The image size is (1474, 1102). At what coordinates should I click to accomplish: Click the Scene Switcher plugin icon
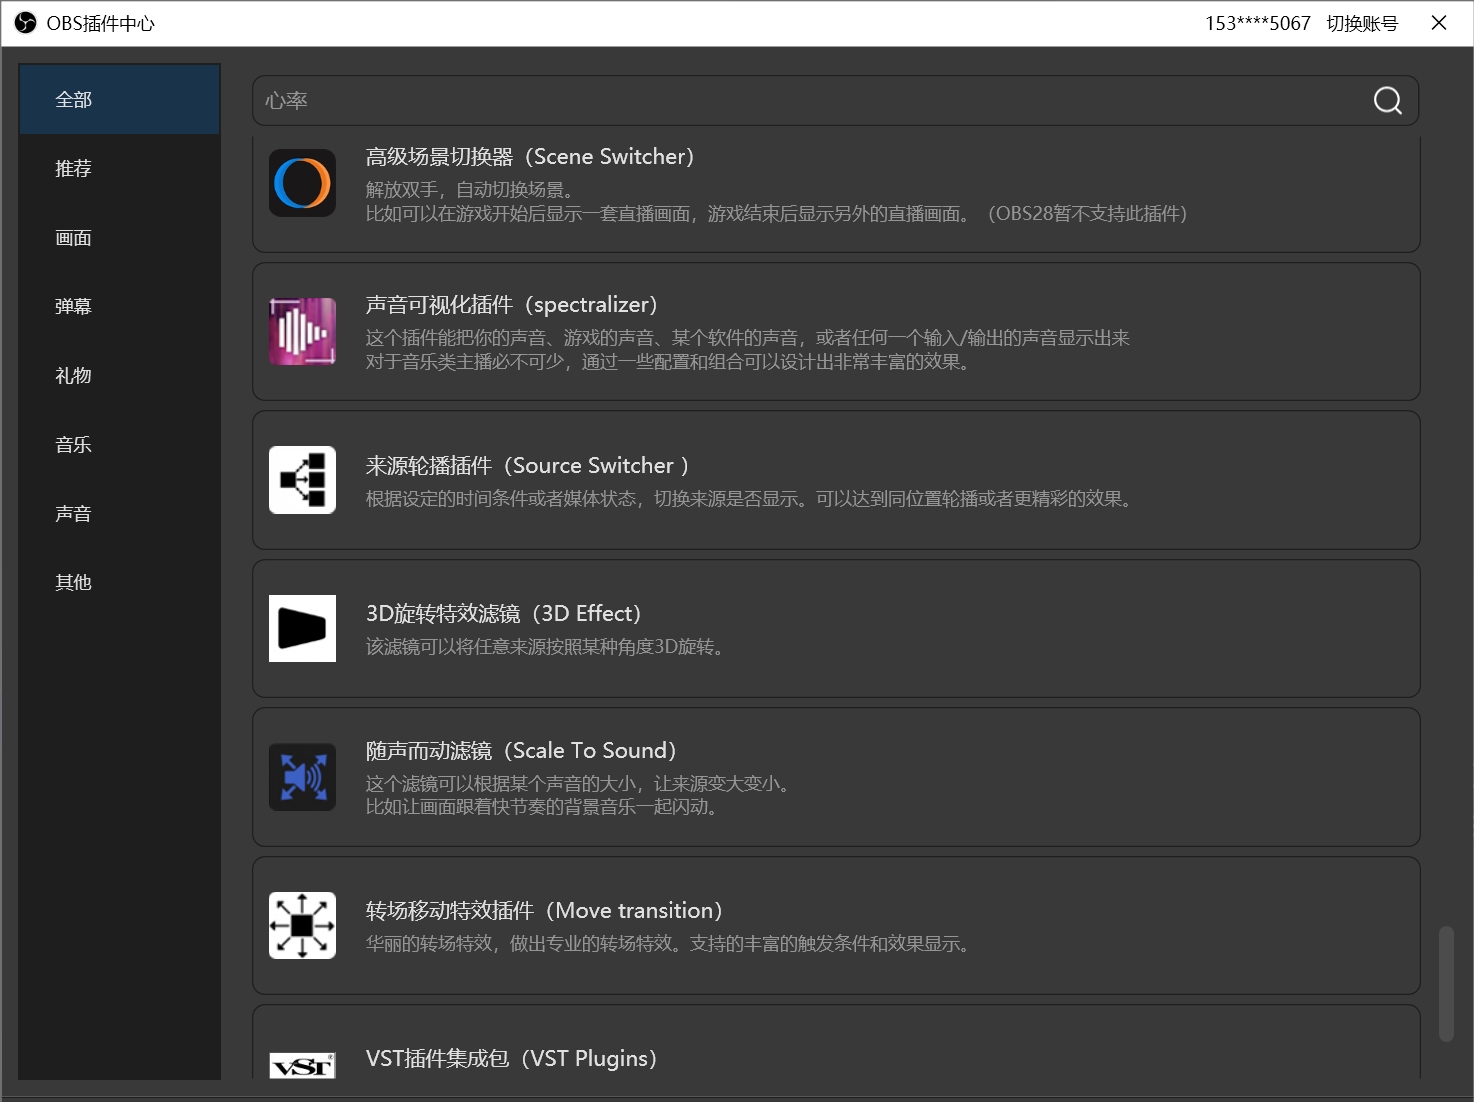coord(302,183)
